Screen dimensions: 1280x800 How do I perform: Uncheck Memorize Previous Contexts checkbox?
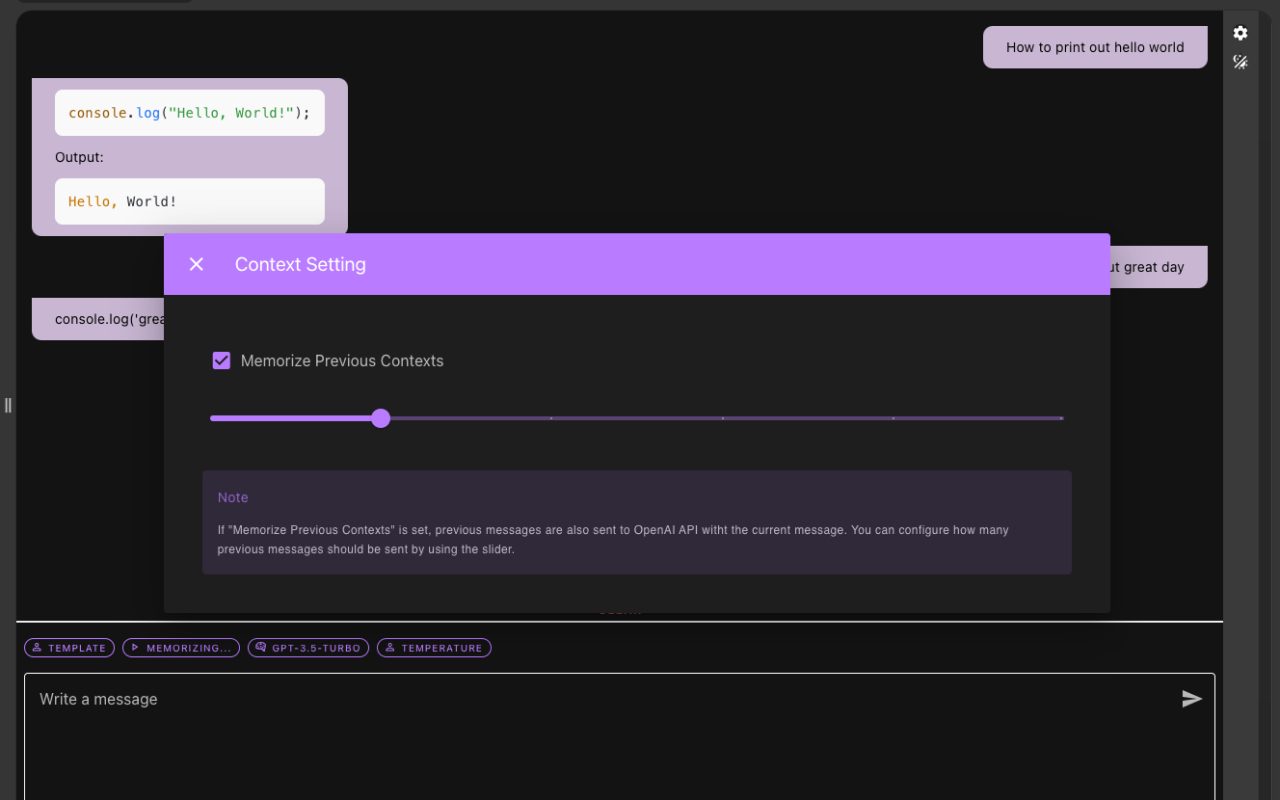tap(222, 361)
